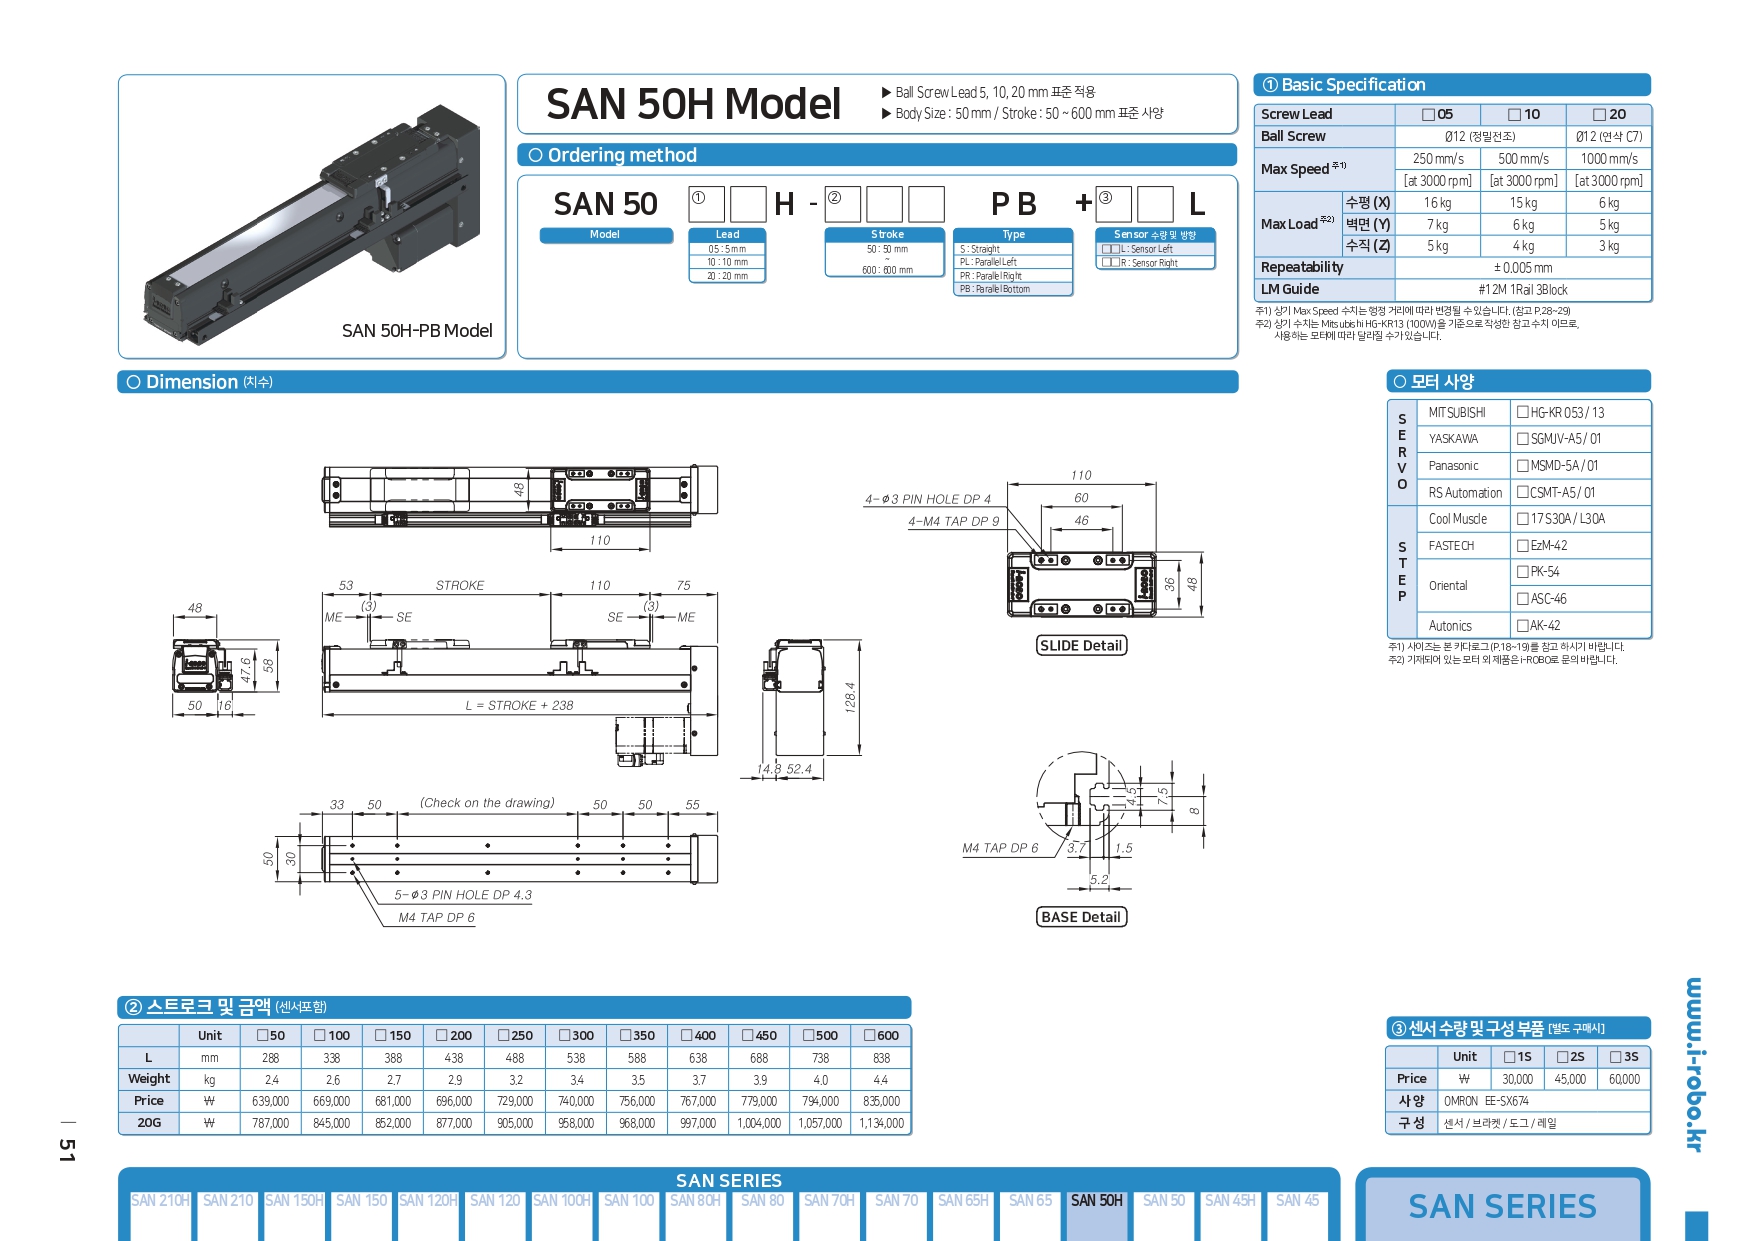Image resolution: width=1754 pixels, height=1241 pixels.
Task: Check the R : Sensor Right boxes
Action: (1111, 263)
